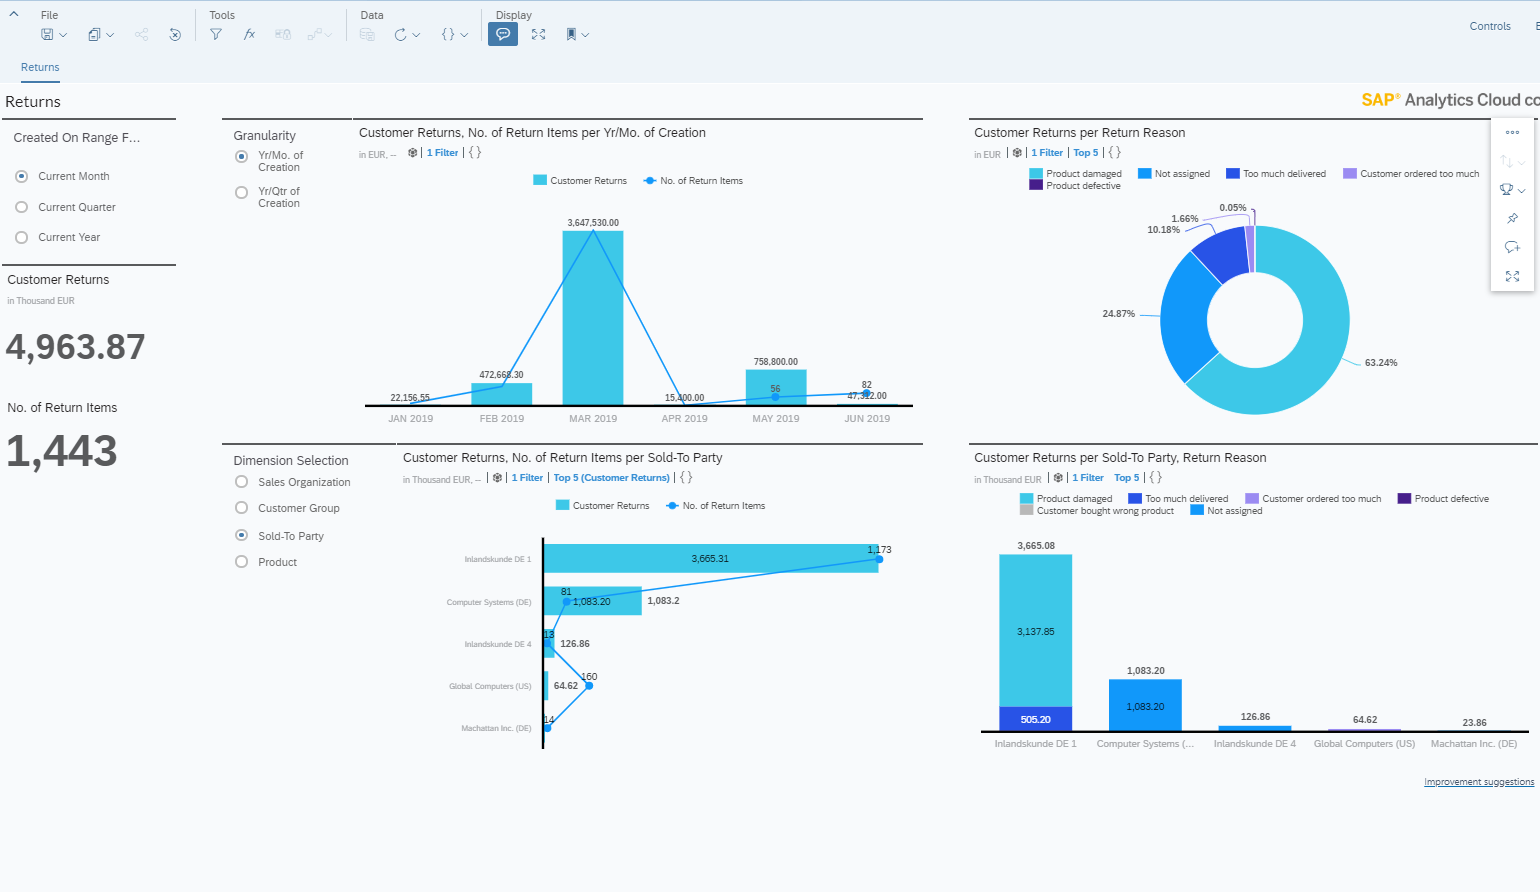Open the Display menu group label
1540x892 pixels.
[x=514, y=15]
